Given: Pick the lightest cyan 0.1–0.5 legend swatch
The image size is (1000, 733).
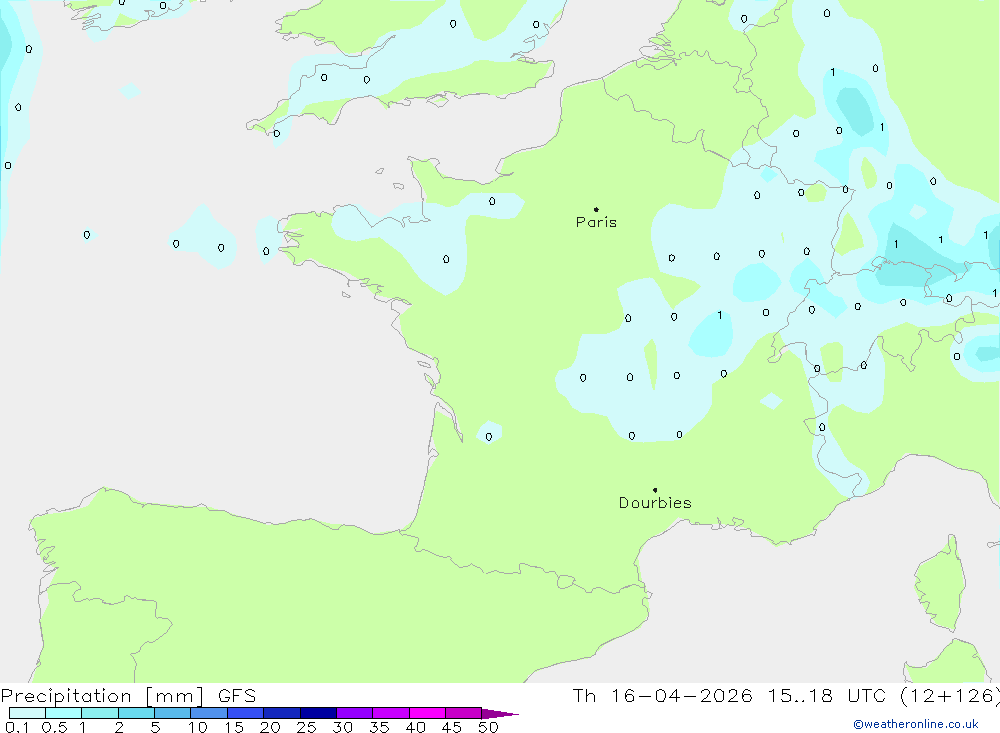Looking at the screenshot, I should pos(27,713).
